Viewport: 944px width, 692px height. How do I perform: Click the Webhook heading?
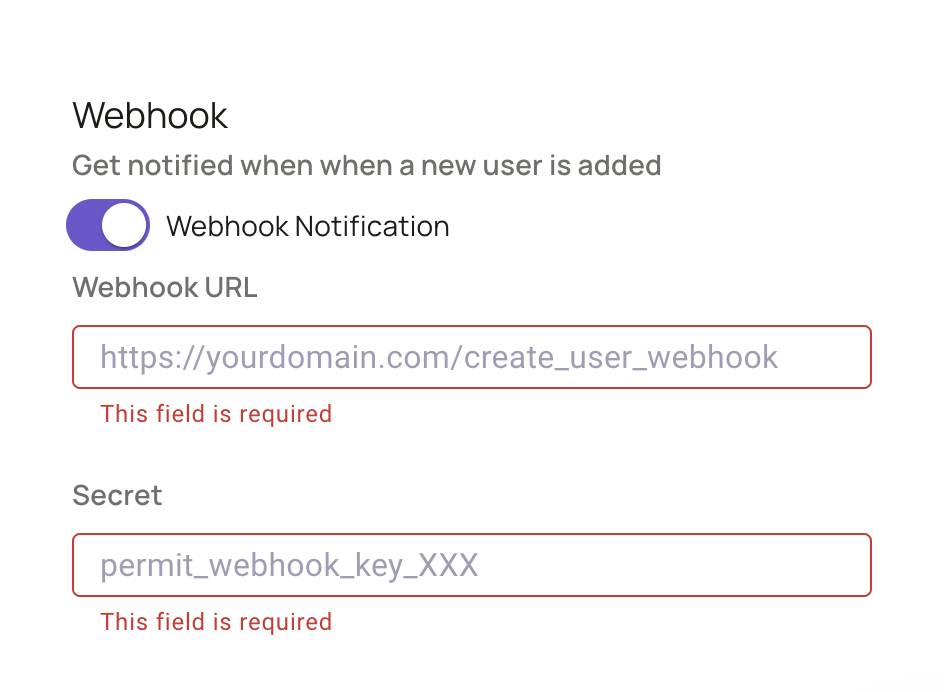point(150,116)
